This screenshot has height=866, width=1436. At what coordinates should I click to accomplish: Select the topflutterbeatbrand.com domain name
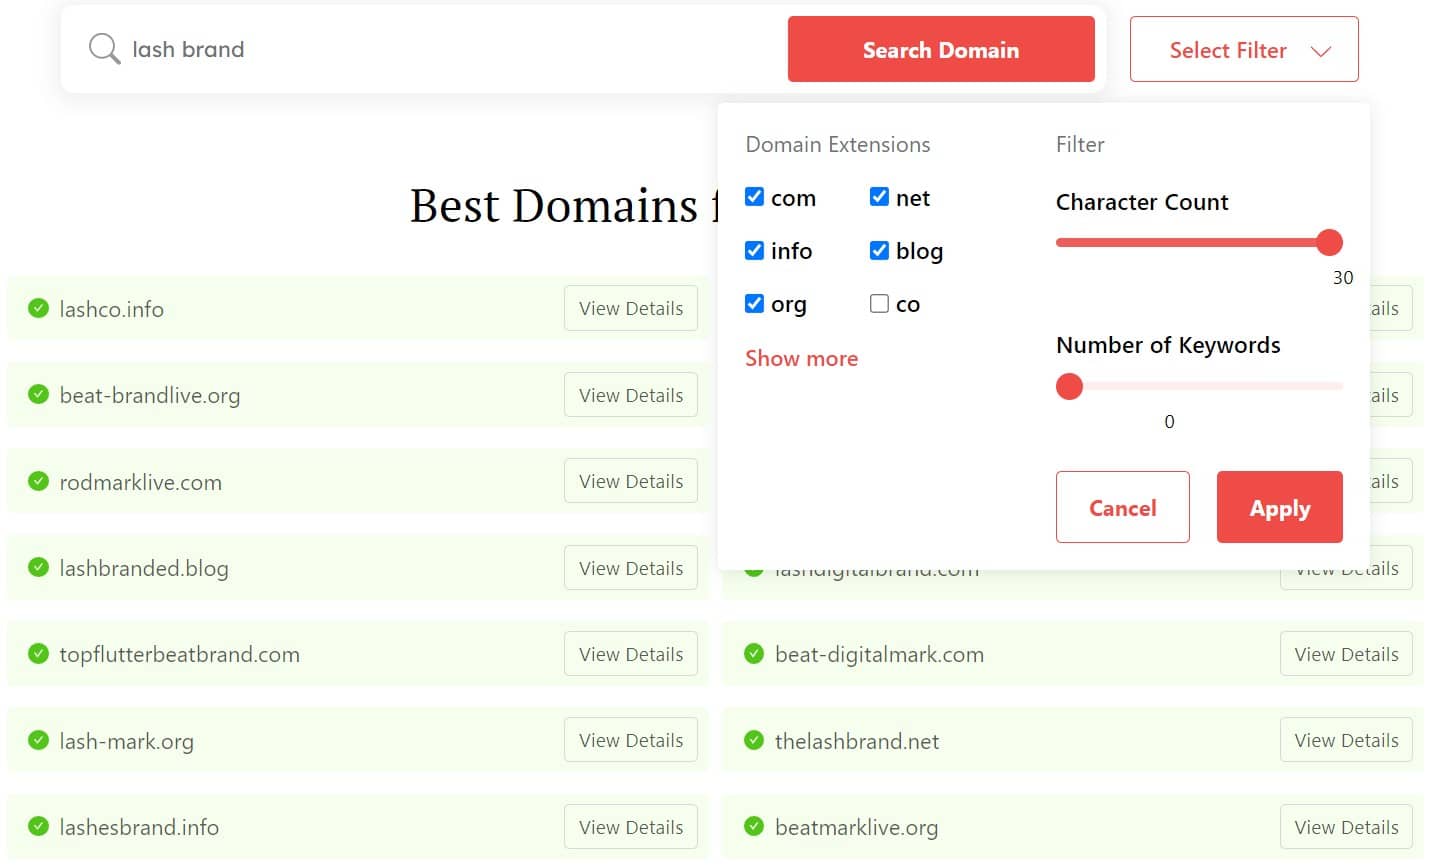179,654
